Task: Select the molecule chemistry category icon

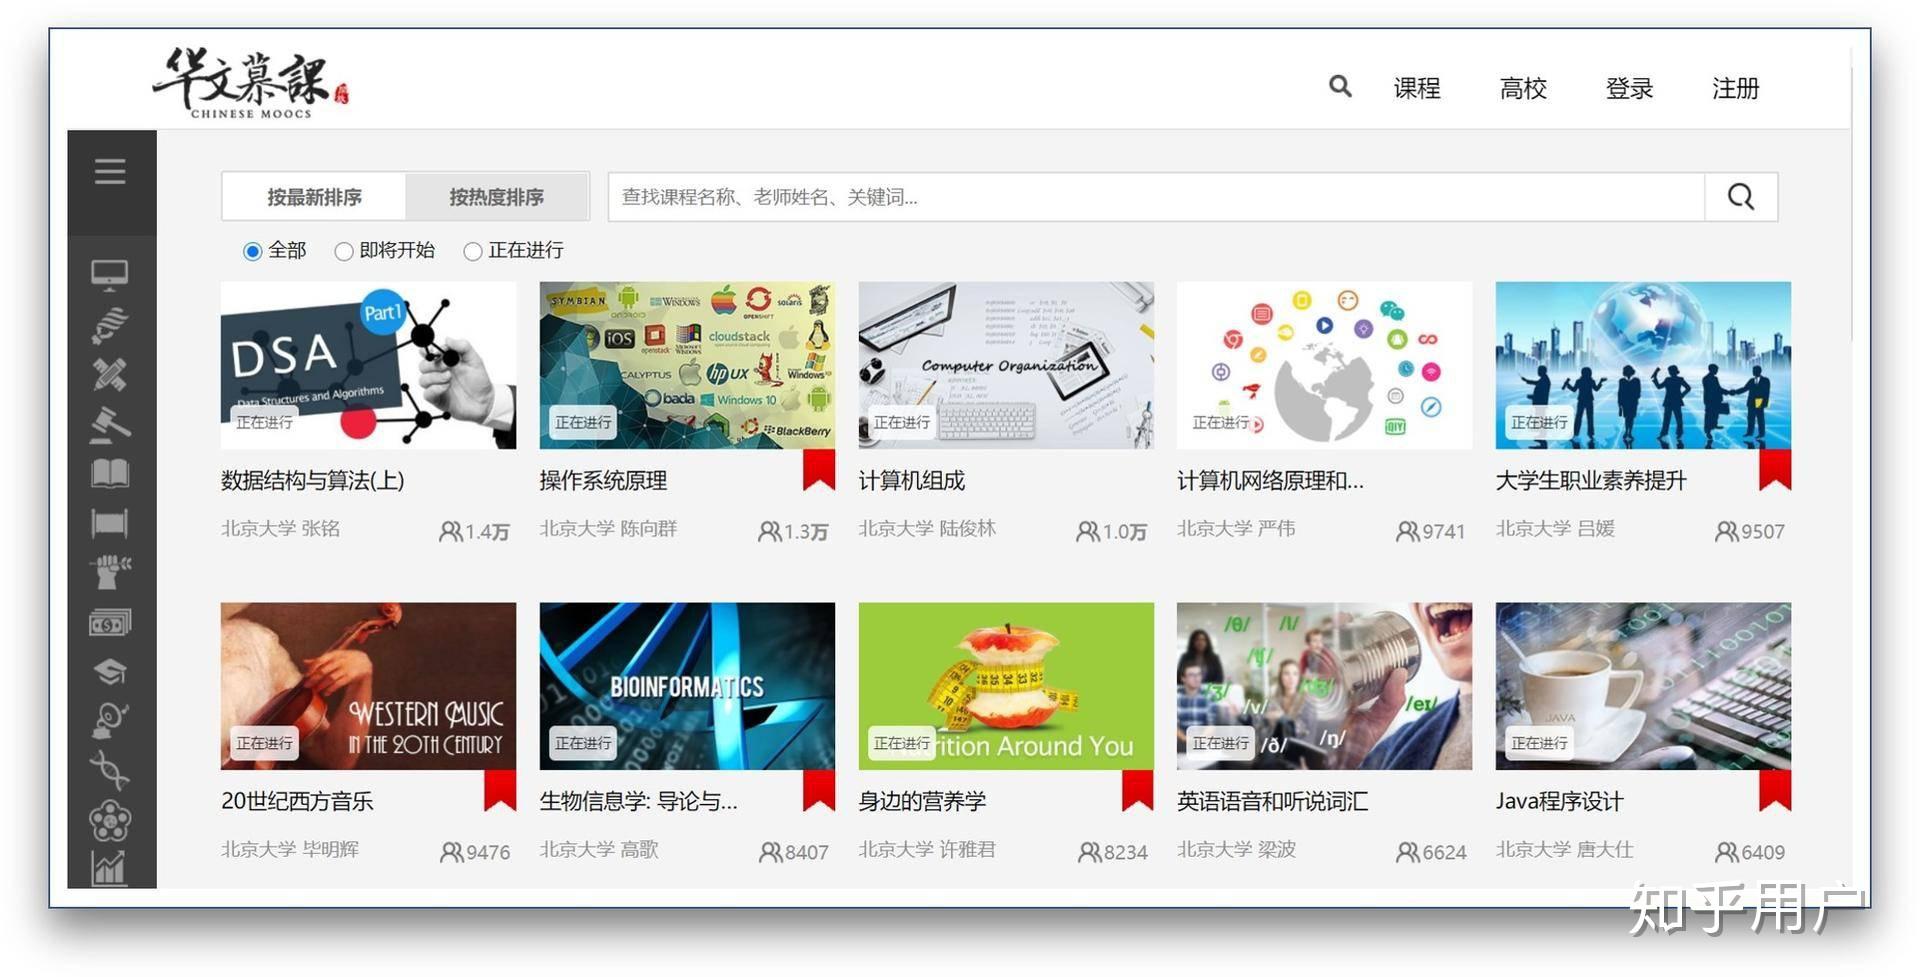Action: (111, 820)
